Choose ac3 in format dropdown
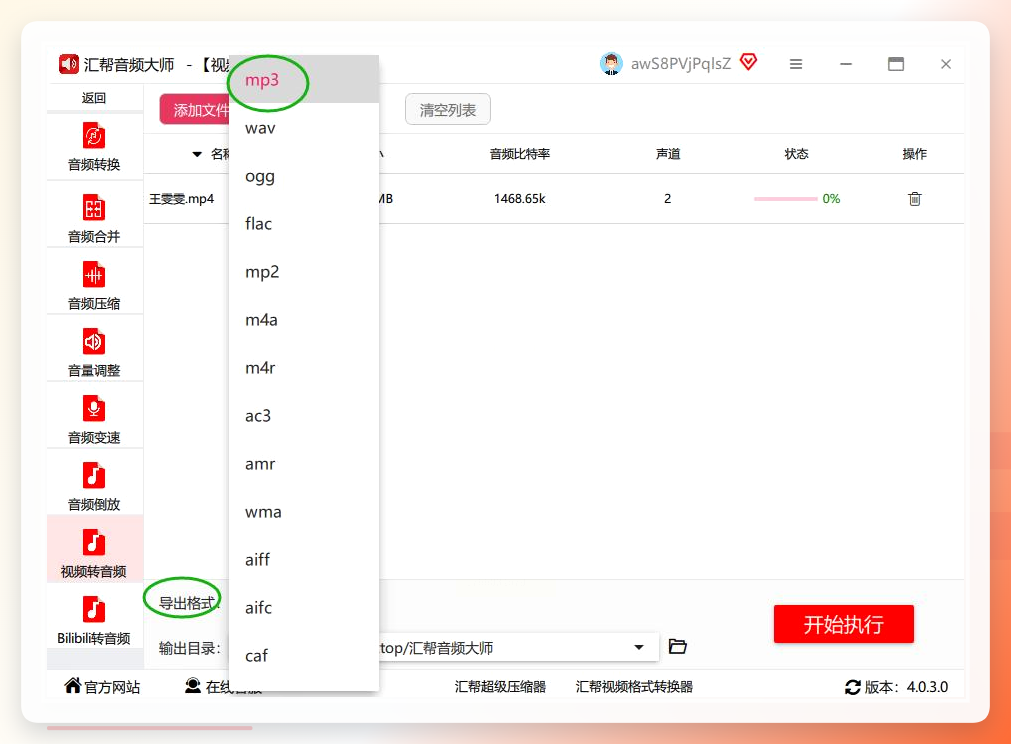 [x=304, y=416]
